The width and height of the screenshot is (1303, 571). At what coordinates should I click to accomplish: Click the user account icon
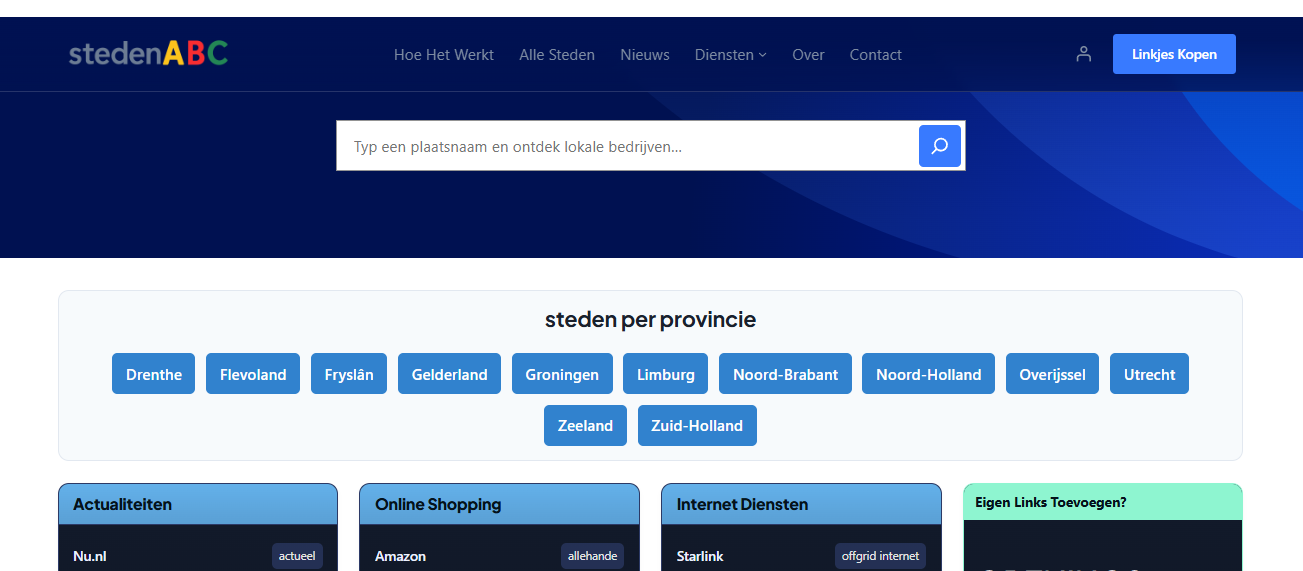(x=1083, y=54)
